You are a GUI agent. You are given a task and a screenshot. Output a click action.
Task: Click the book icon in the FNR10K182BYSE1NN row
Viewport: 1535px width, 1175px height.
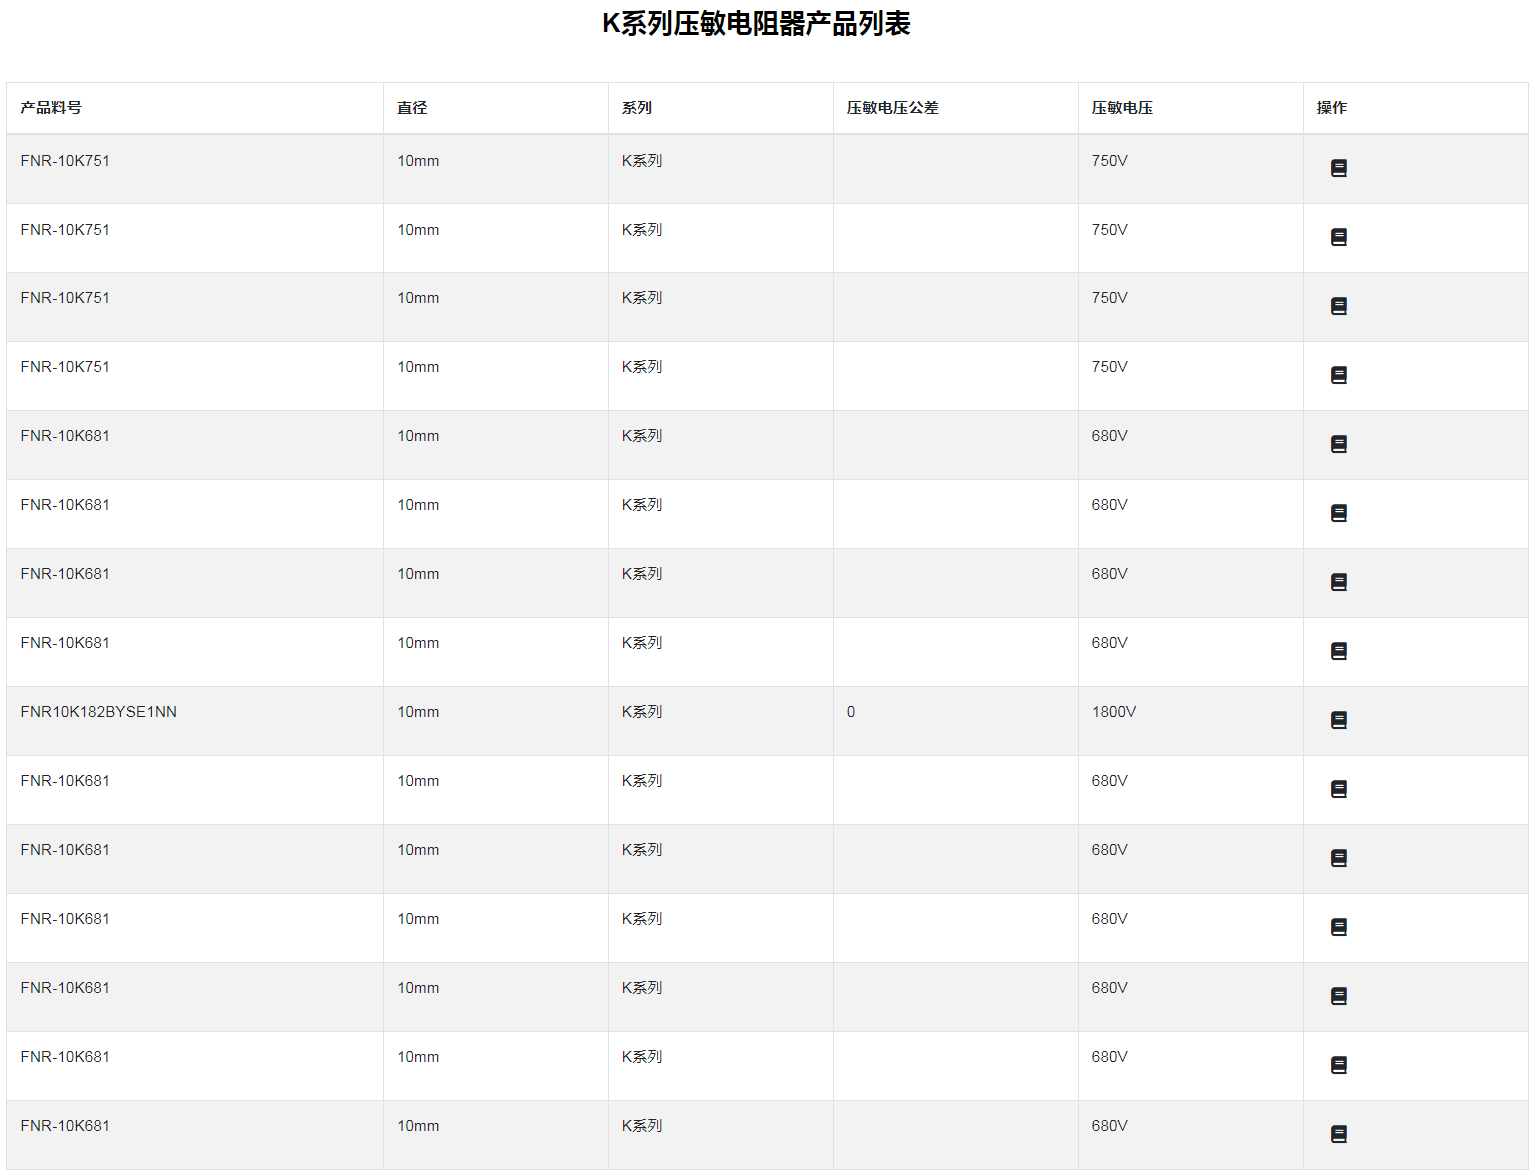1338,720
